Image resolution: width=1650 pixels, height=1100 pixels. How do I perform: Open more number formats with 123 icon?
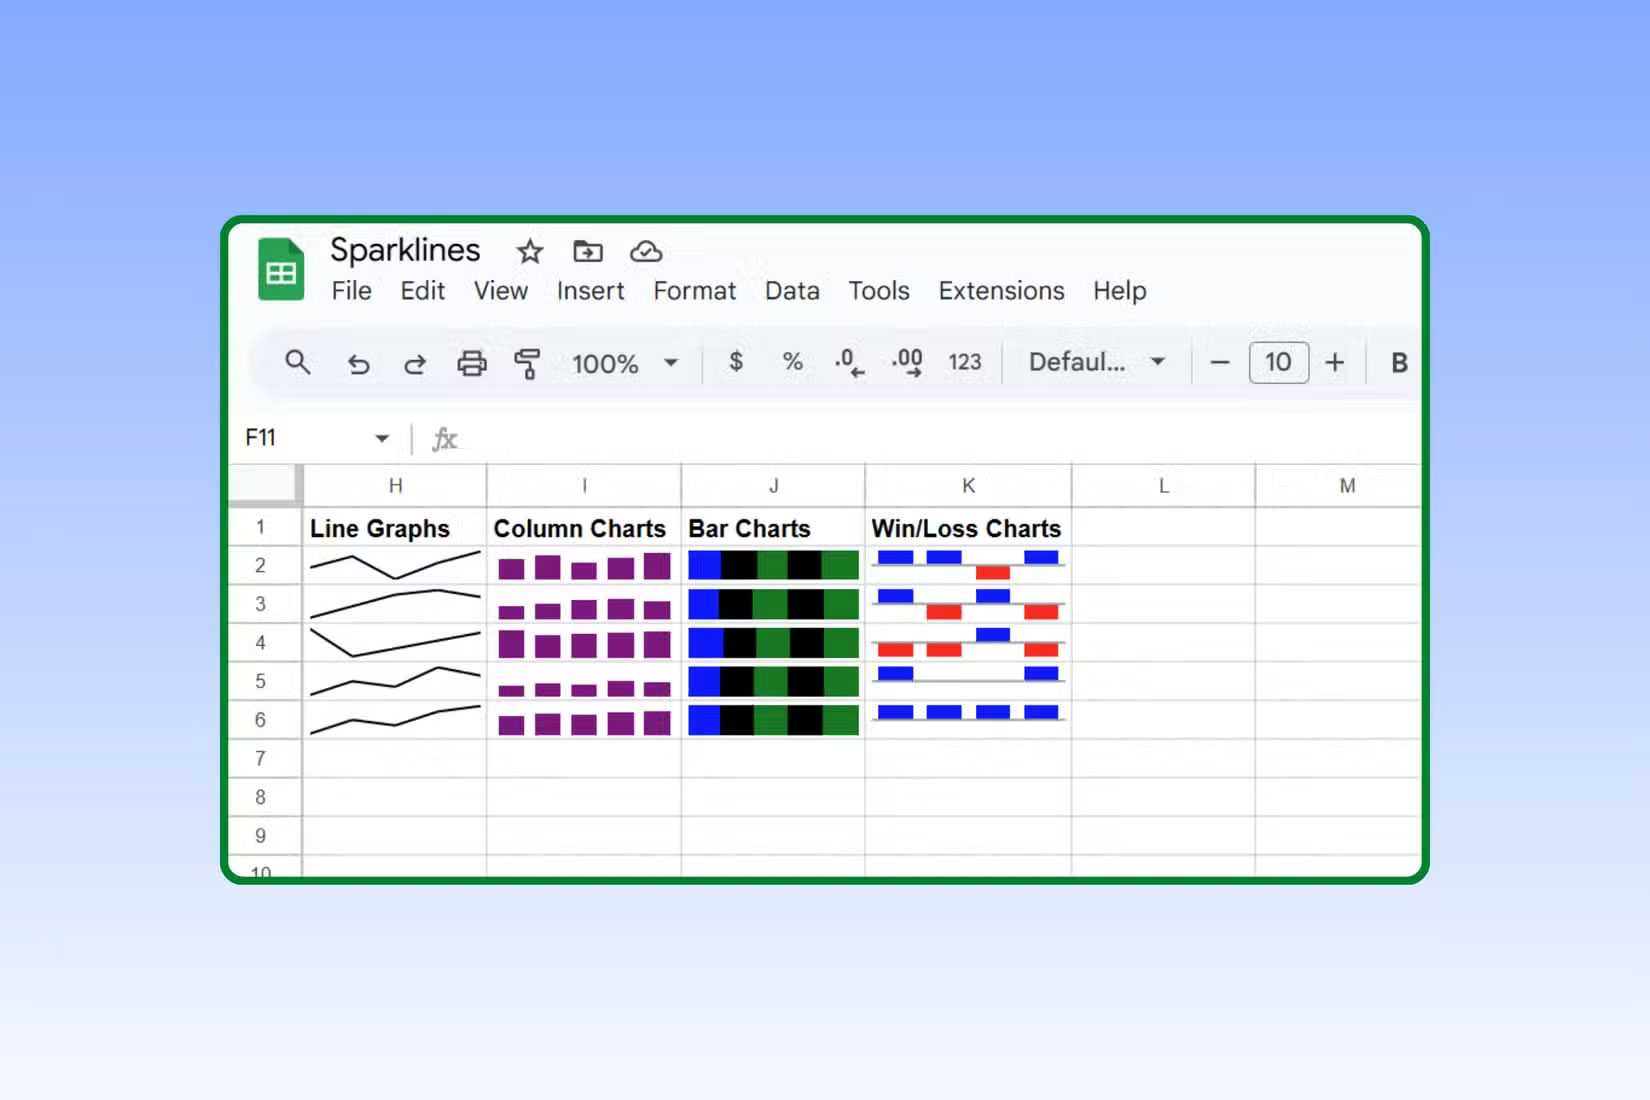(x=964, y=363)
